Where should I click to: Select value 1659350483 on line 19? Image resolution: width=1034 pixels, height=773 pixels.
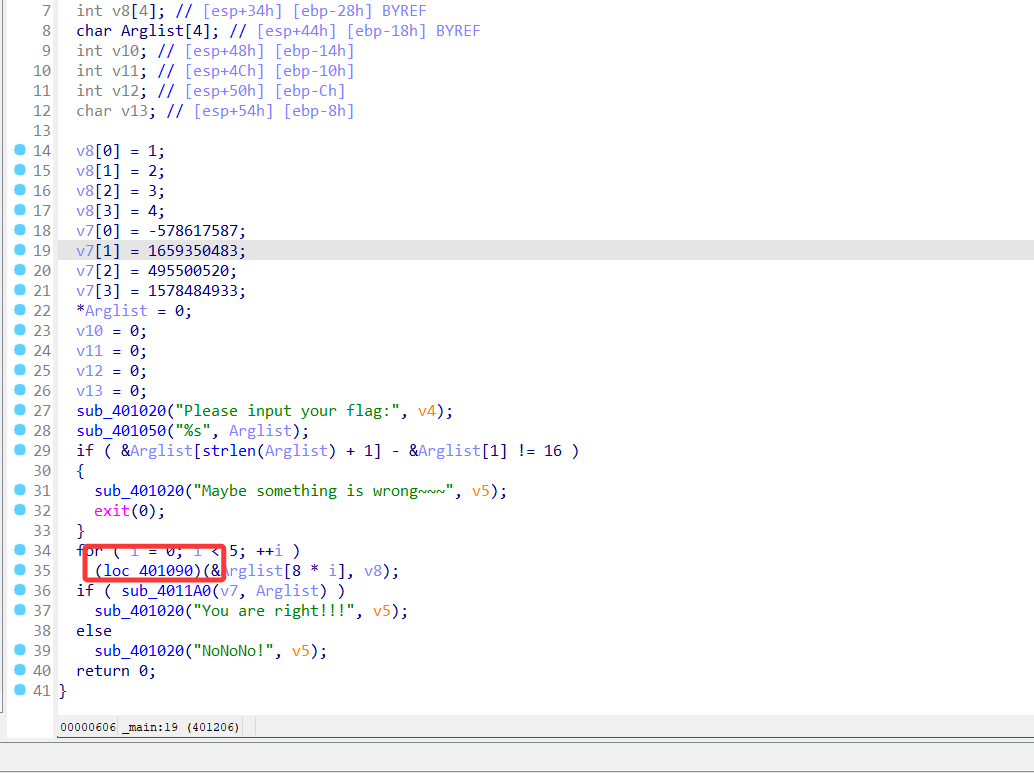pos(193,251)
